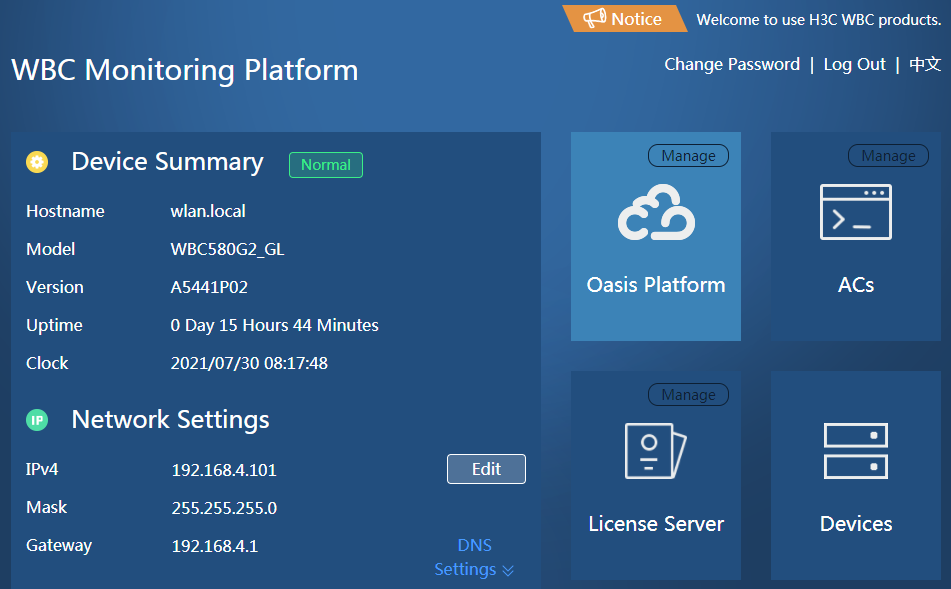951x589 pixels.
Task: Click the version value A5441P02
Action: pyautogui.click(x=209, y=287)
